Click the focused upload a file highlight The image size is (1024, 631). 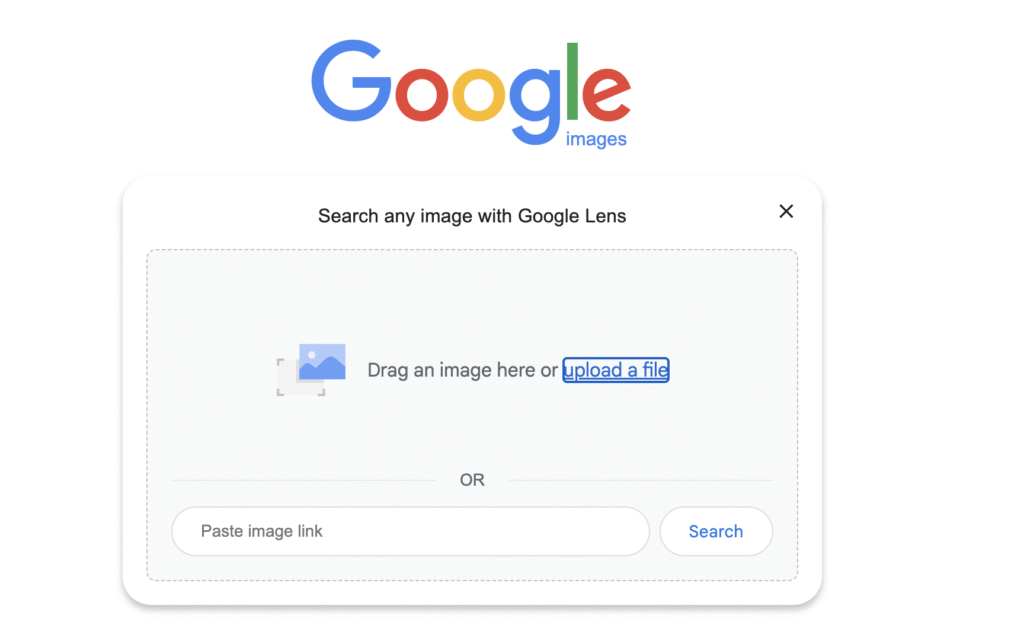[615, 370]
